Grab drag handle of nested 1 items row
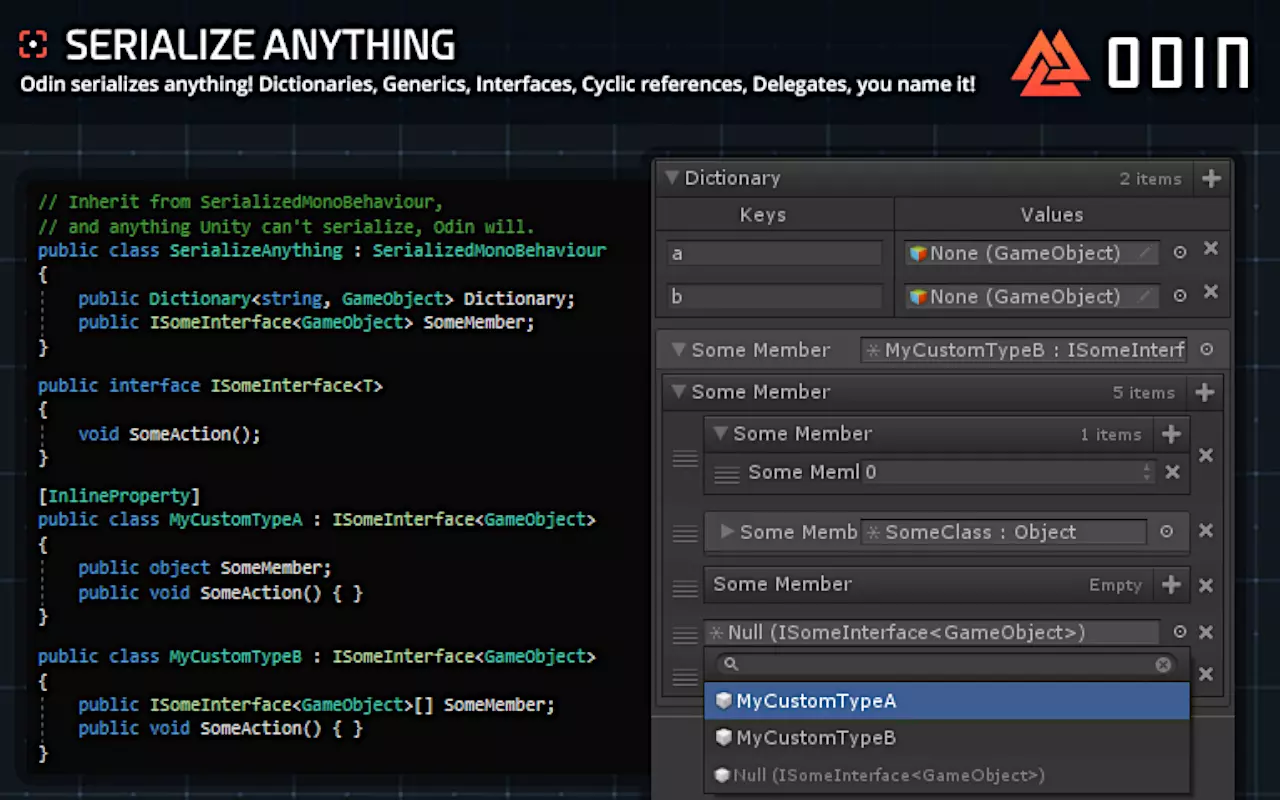The width and height of the screenshot is (1280, 800). tap(685, 458)
